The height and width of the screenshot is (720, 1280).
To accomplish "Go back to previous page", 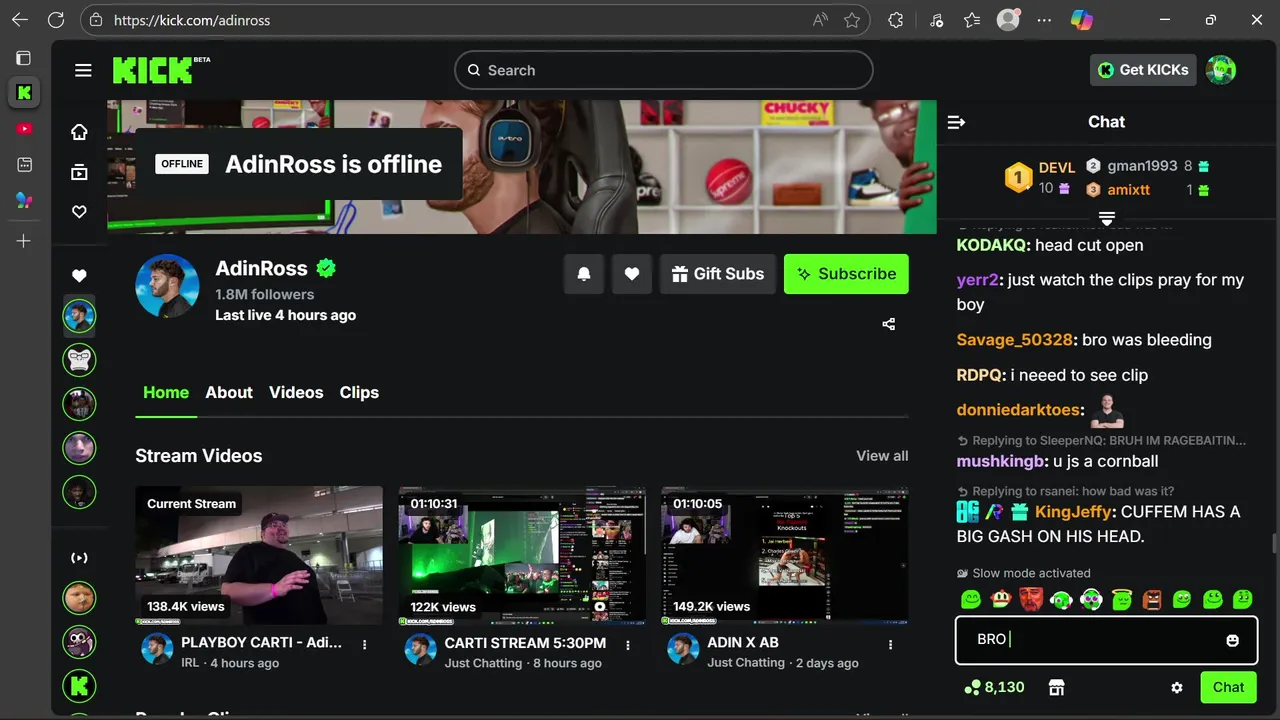I will click(20, 20).
